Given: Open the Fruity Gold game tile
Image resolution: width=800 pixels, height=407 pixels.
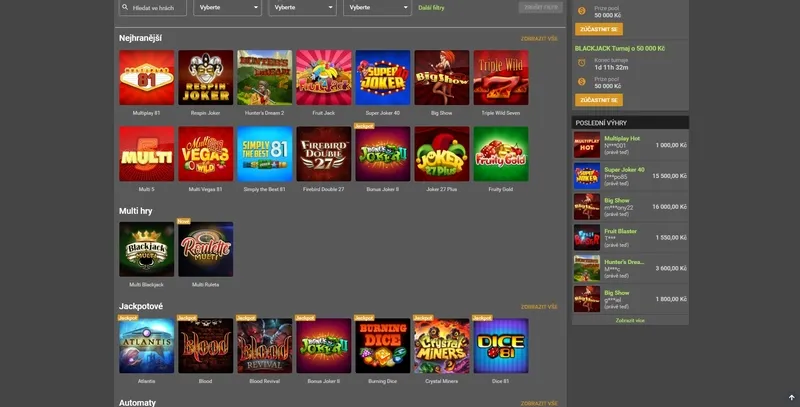Looking at the screenshot, I should pos(500,153).
